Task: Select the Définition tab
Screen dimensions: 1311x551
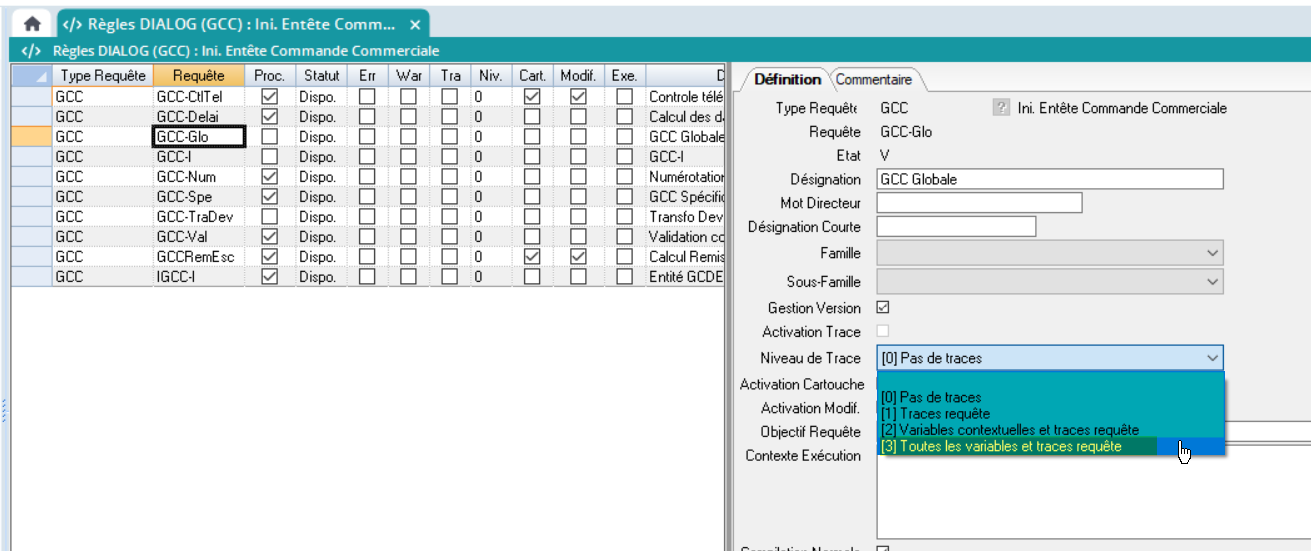Action: (787, 79)
